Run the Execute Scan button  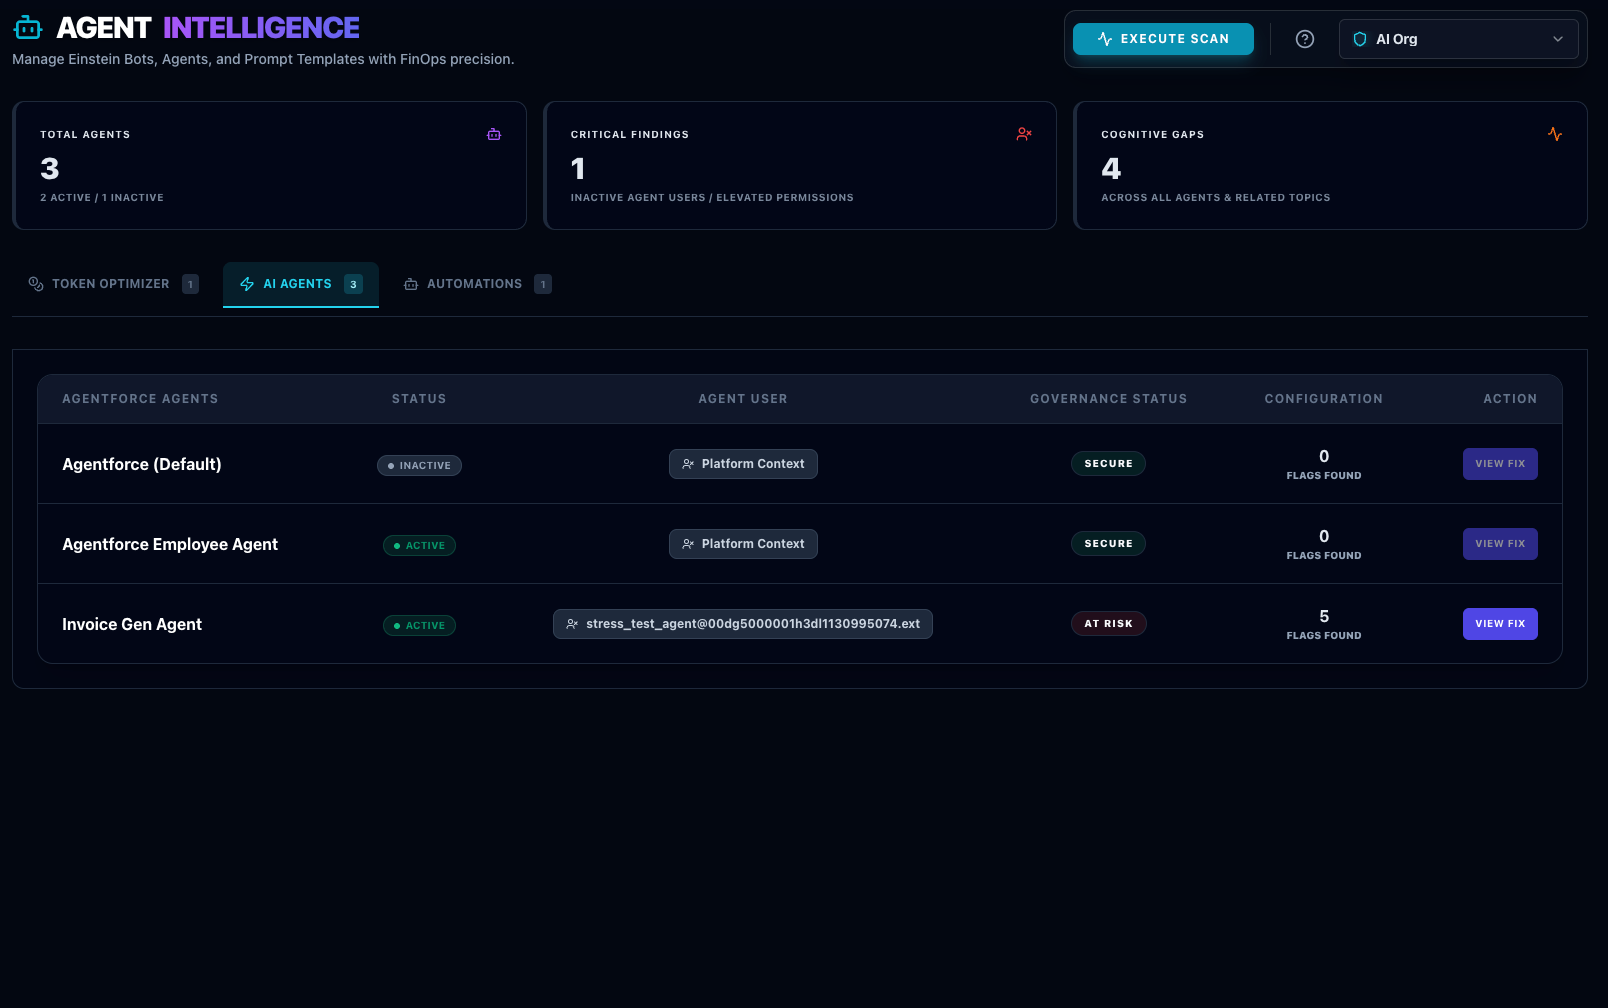(x=1163, y=39)
